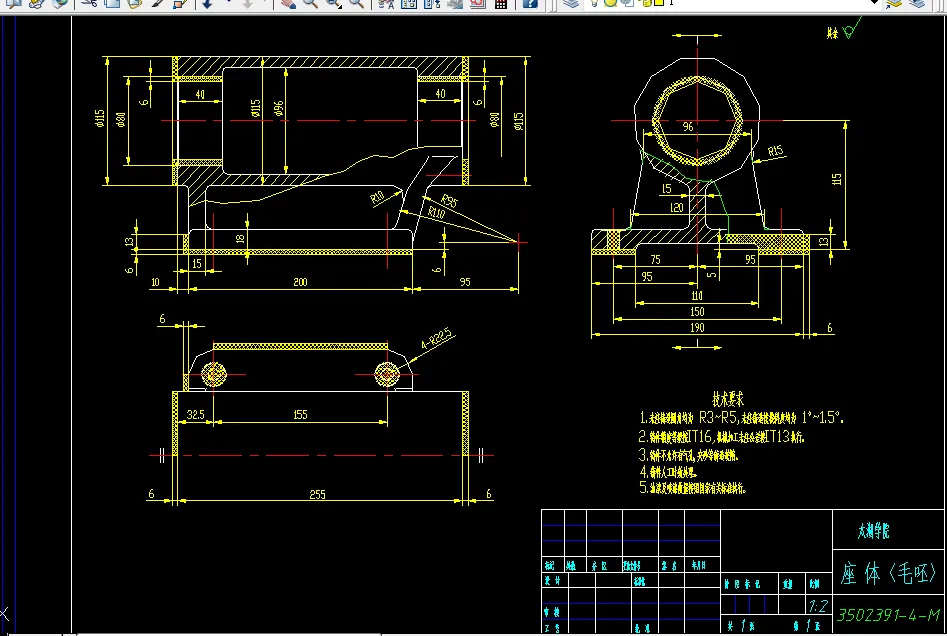Image resolution: width=947 pixels, height=636 pixels.
Task: Click the Cut to clipboard scissors icon
Action: [x=88, y=3]
